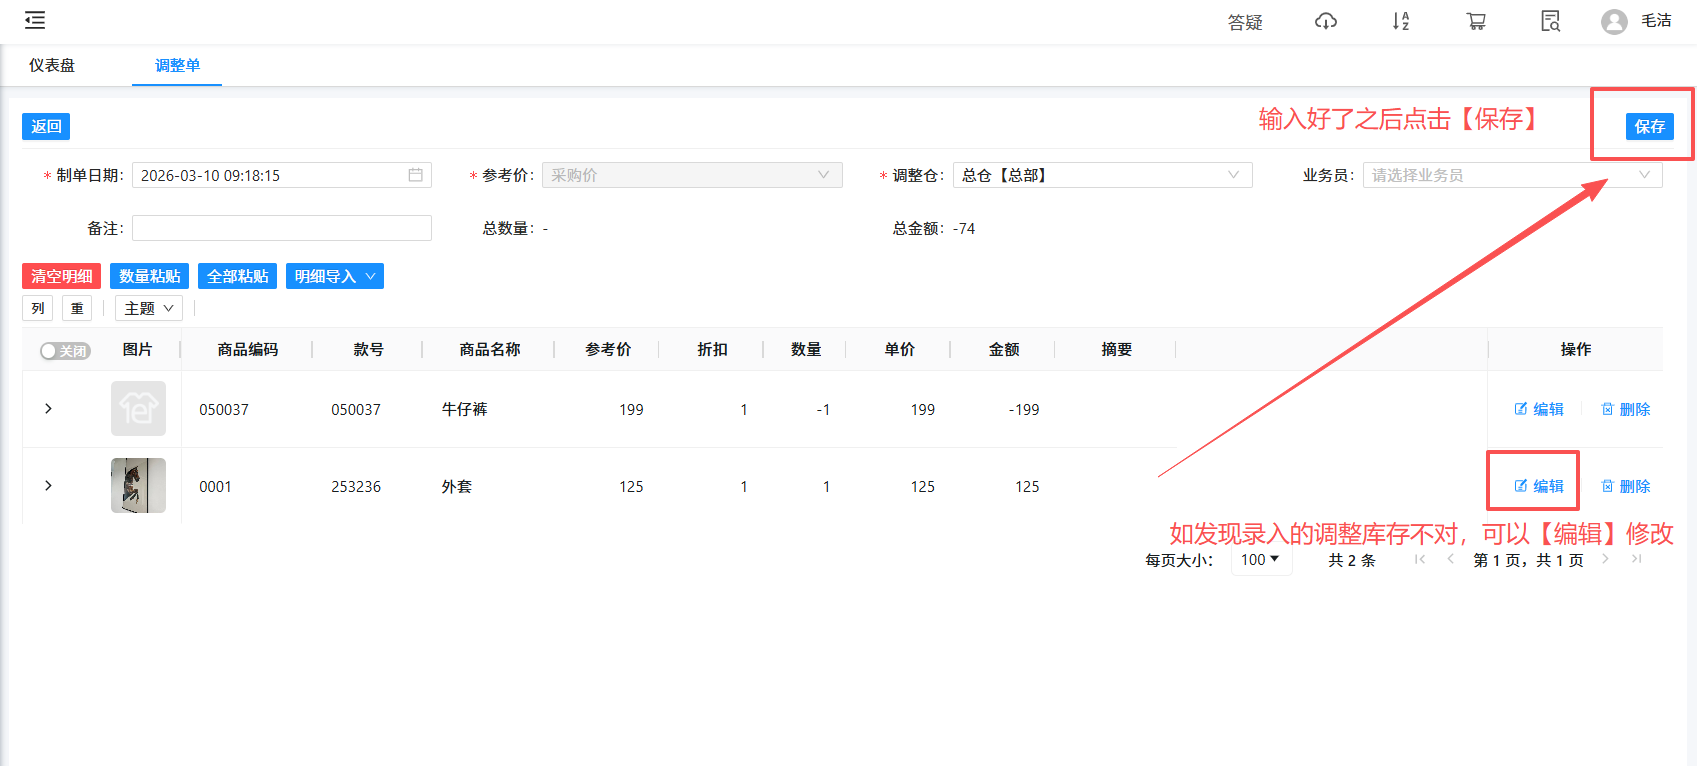Collapse the sidebar menu hamburger icon
The image size is (1697, 766).
click(x=35, y=20)
